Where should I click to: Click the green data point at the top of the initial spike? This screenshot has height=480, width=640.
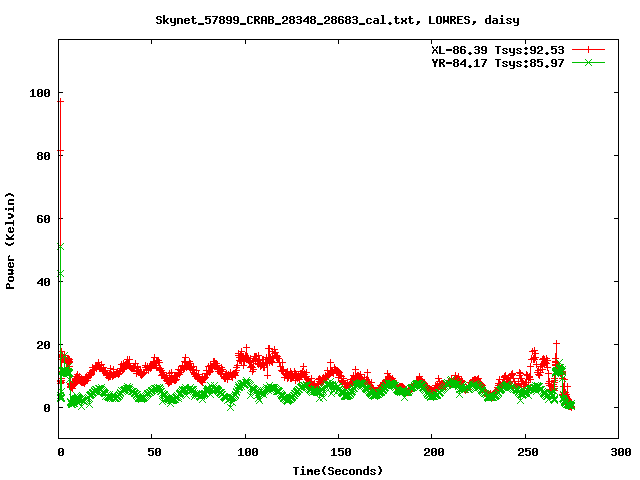(x=60, y=247)
